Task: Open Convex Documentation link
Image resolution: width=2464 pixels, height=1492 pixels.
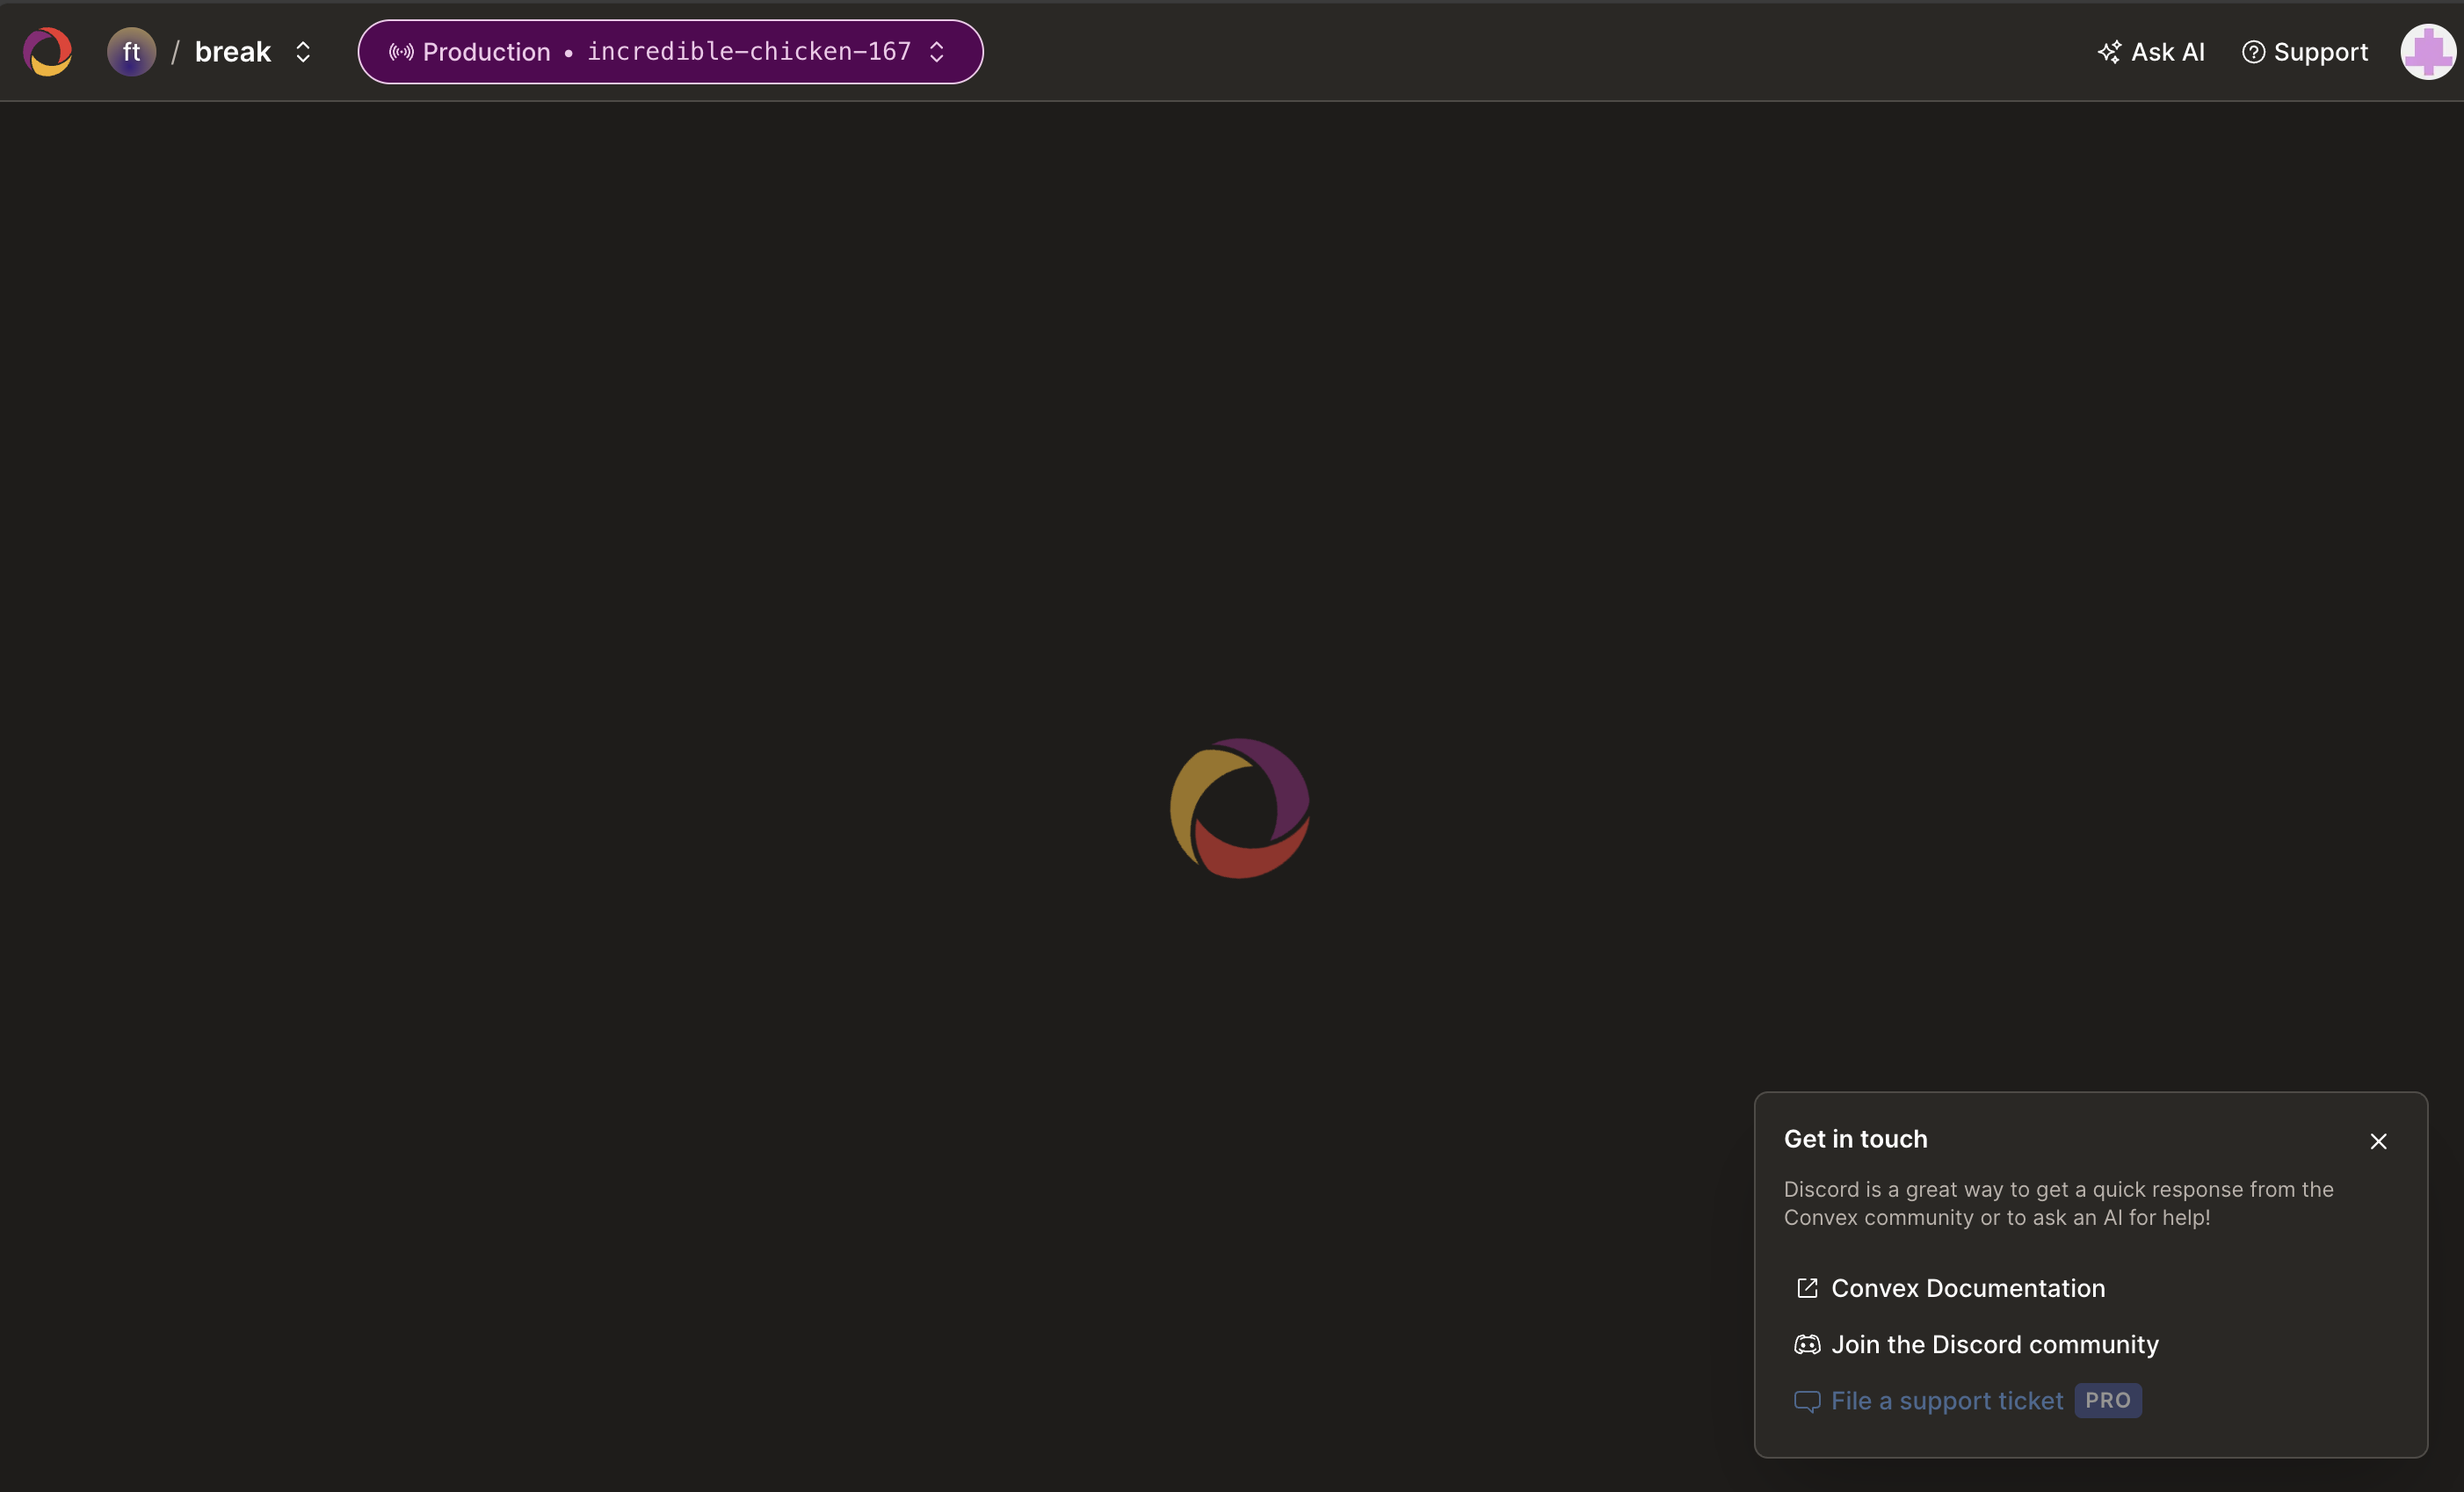Action: (1950, 1288)
